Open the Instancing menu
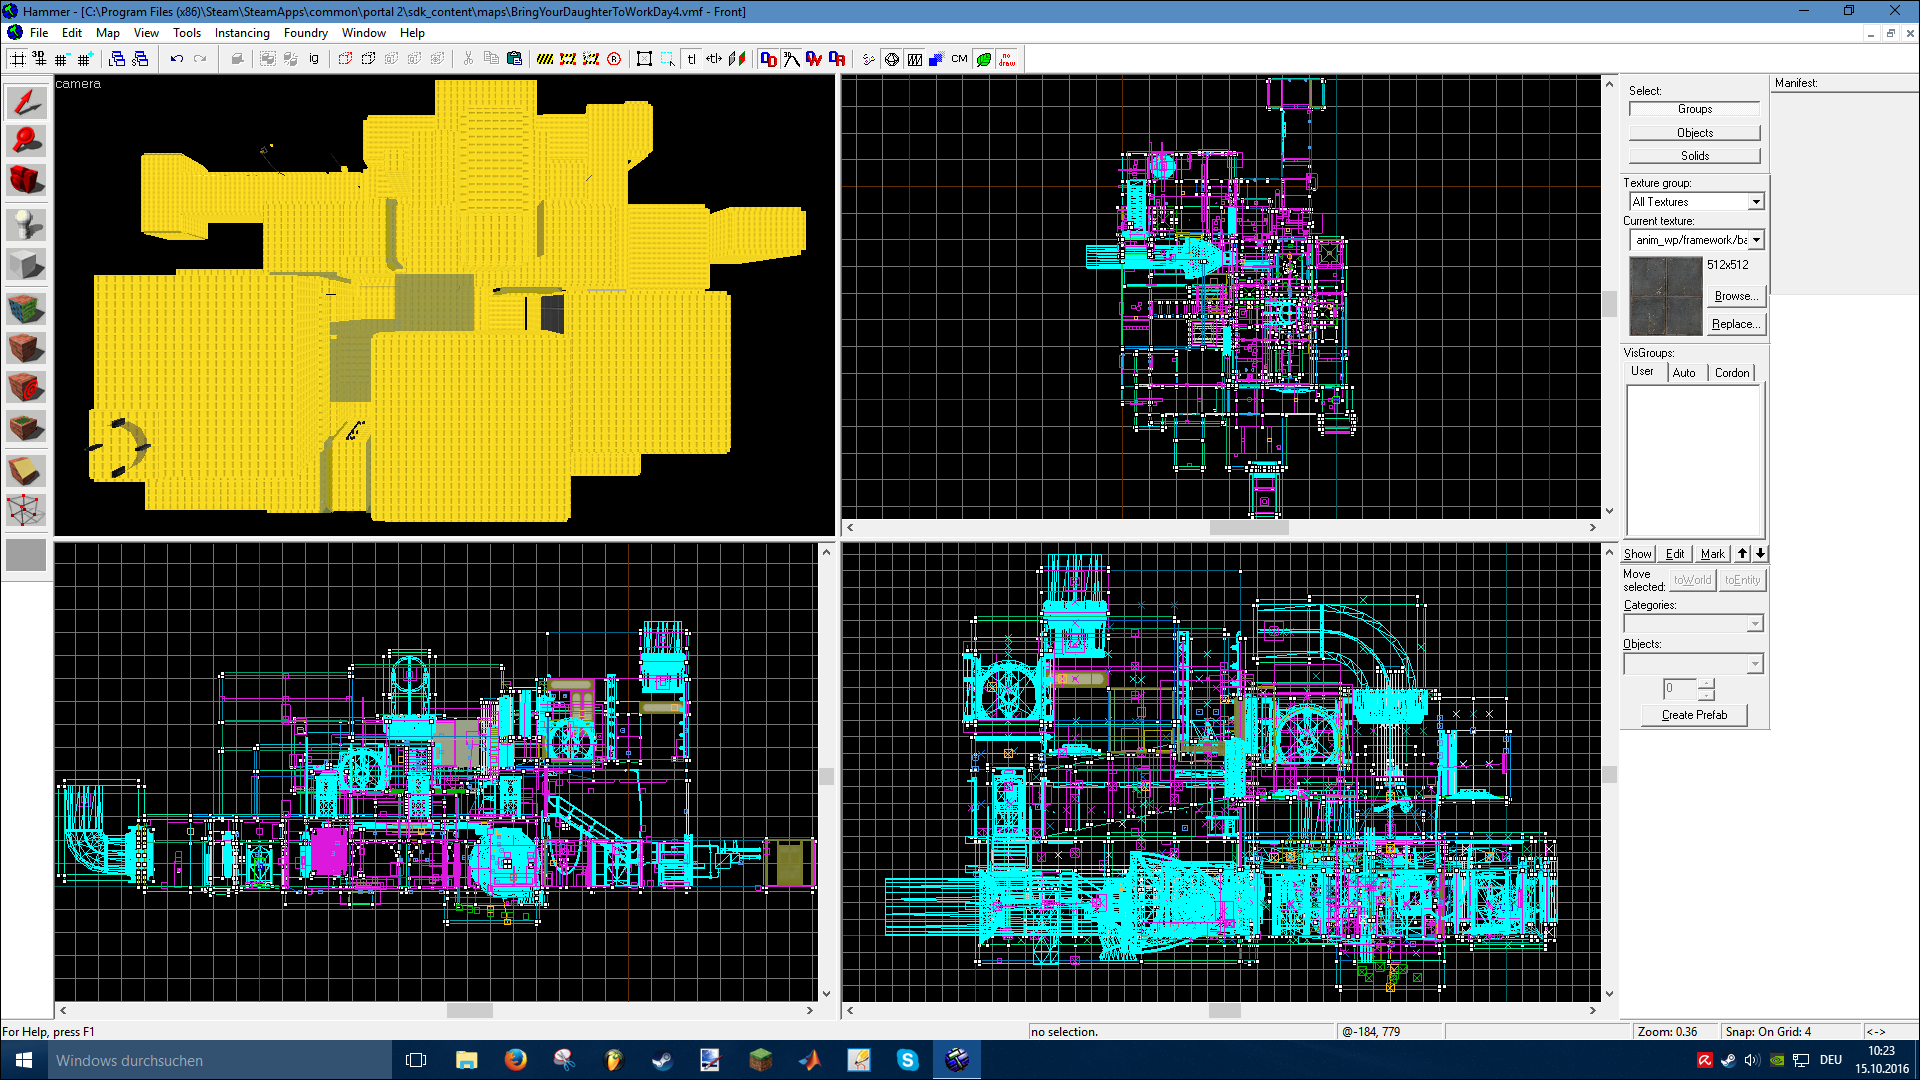Viewport: 1920px width, 1080px height. pyautogui.click(x=242, y=33)
